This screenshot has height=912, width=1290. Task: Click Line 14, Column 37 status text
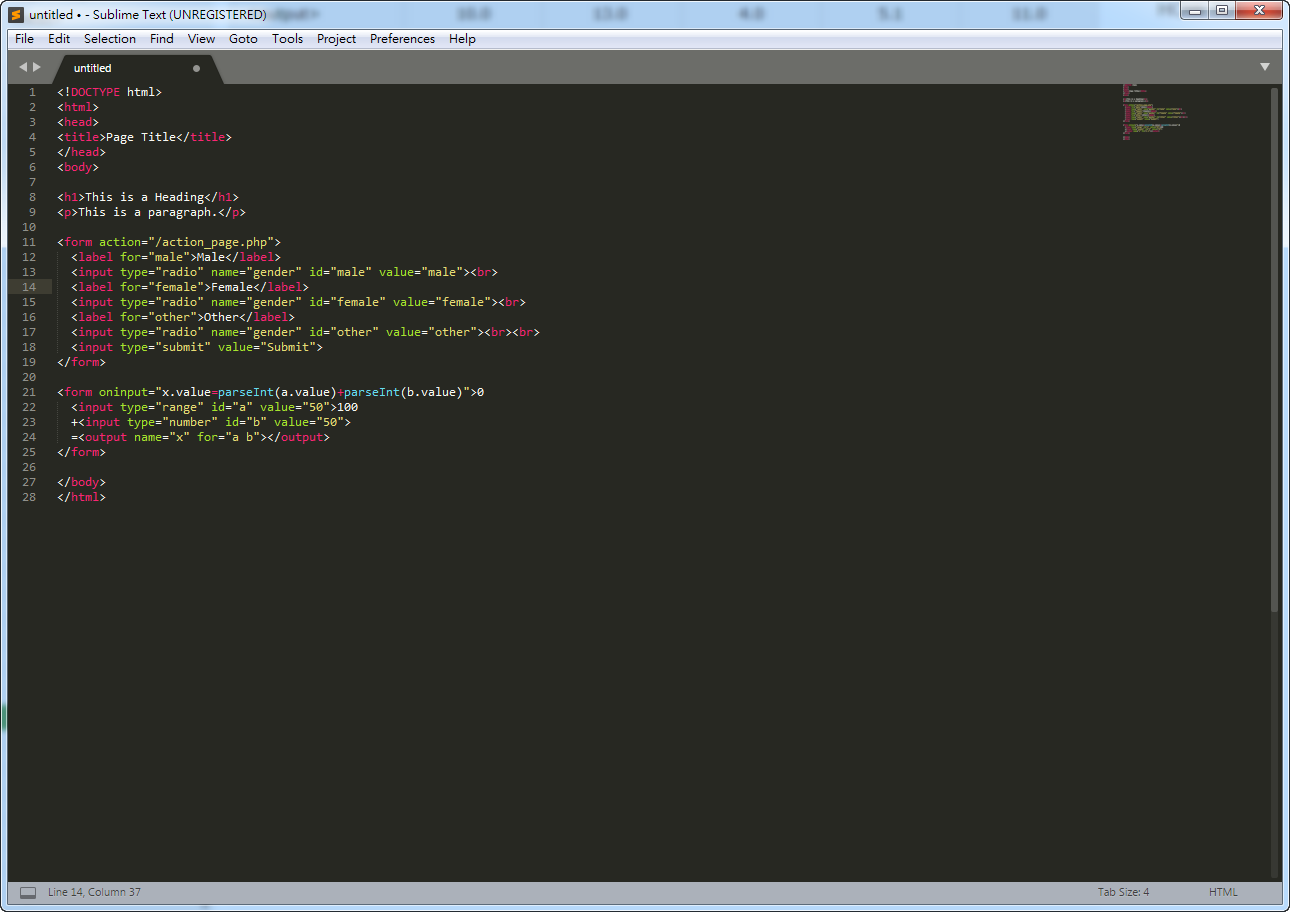pyautogui.click(x=94, y=892)
